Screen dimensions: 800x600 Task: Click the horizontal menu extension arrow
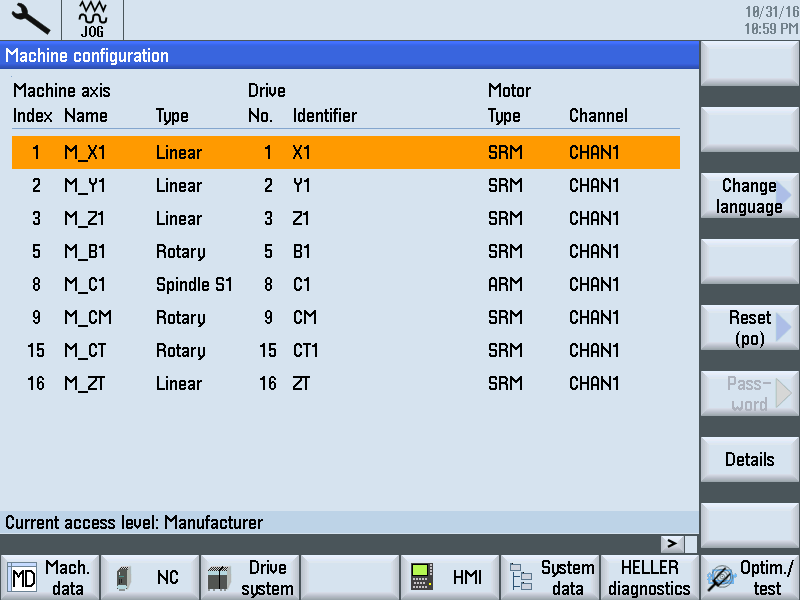pos(671,543)
